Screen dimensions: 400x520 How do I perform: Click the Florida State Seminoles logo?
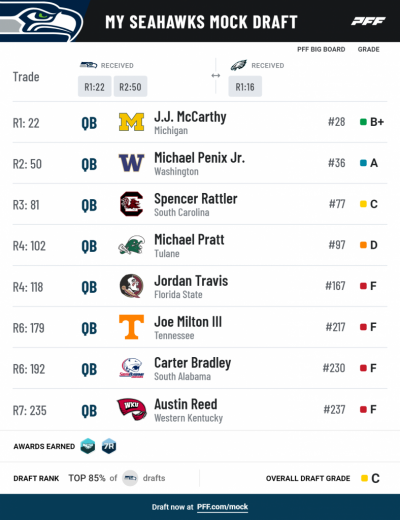point(132,286)
